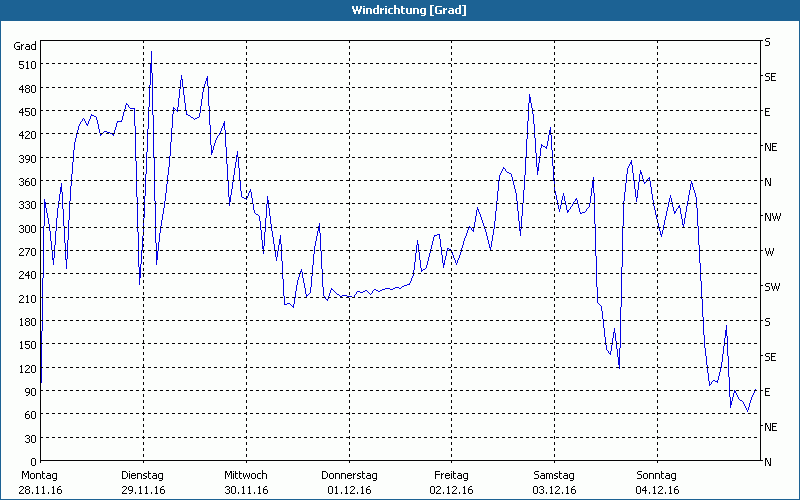Select the 'Dienstag' day label
Viewport: 800px width, 500px height.
pyautogui.click(x=142, y=476)
